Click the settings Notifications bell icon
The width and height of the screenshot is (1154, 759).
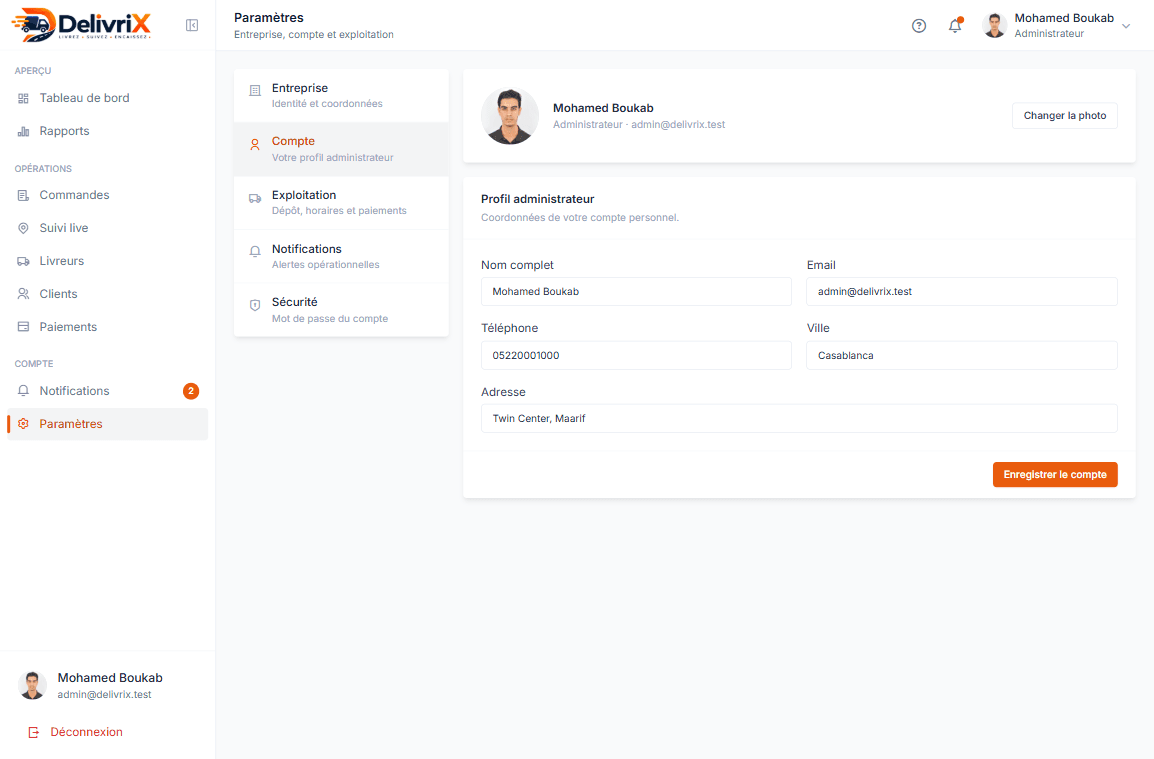255,252
